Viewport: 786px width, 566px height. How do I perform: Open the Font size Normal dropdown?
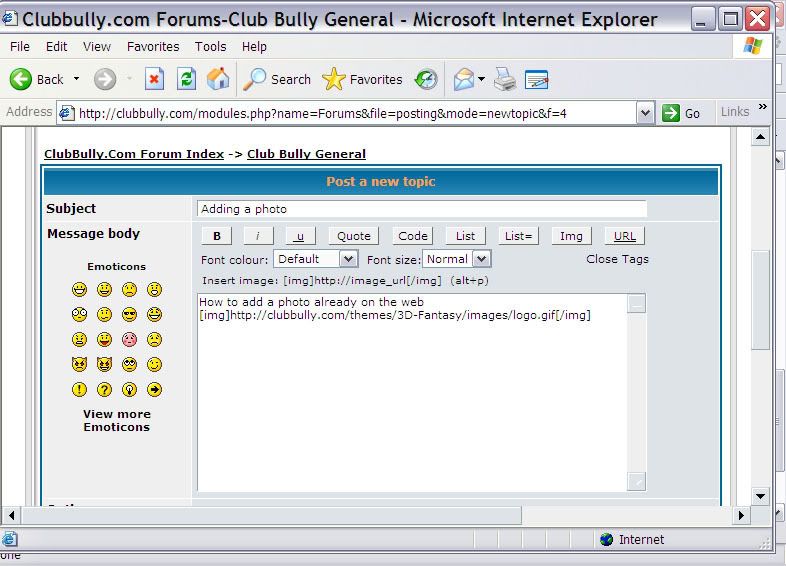(x=457, y=259)
